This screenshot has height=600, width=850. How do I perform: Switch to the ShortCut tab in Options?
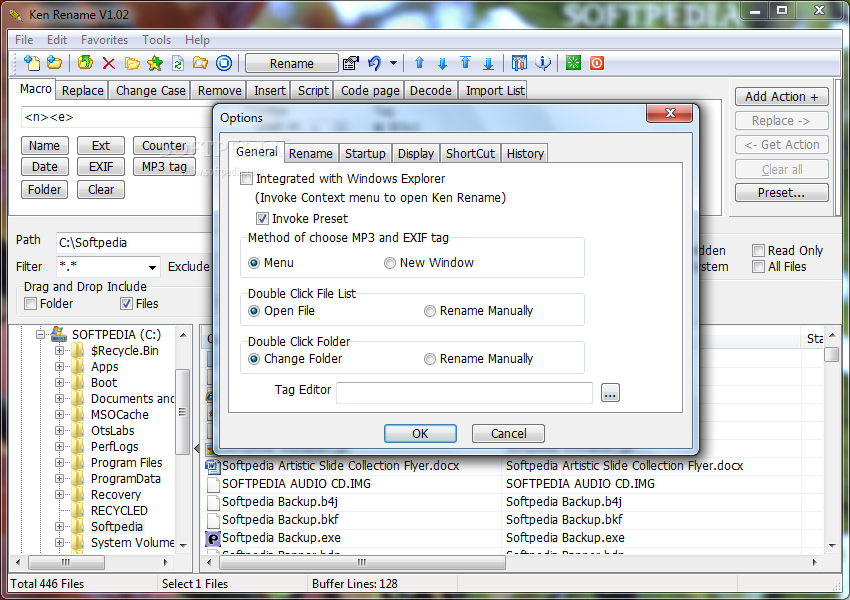[471, 153]
